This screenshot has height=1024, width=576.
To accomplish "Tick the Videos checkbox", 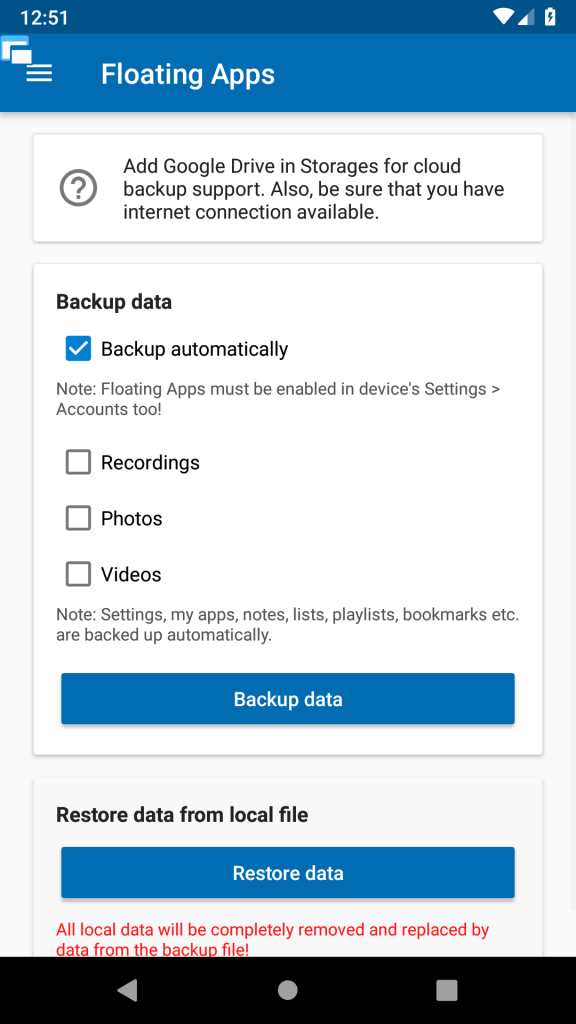I will [x=78, y=575].
